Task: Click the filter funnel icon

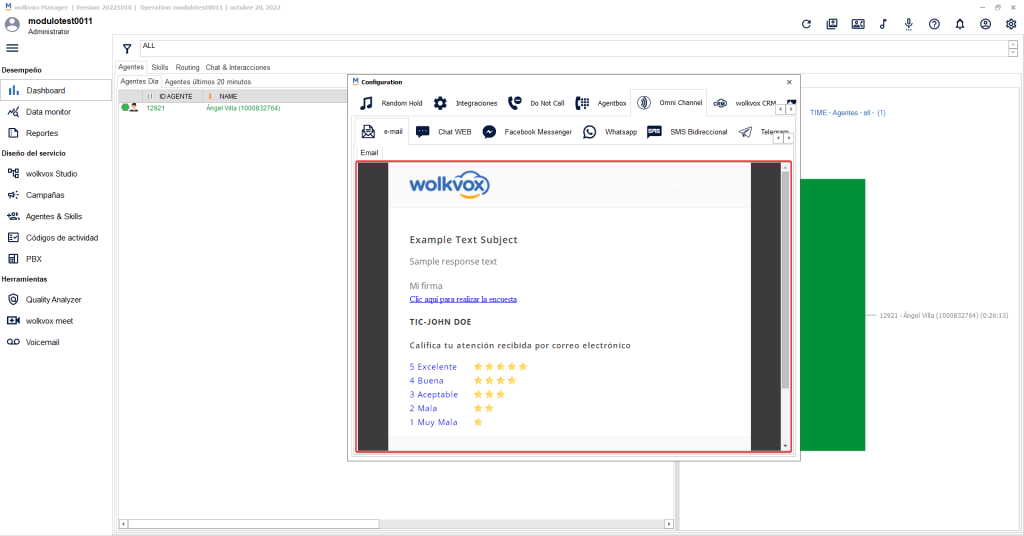Action: click(127, 48)
